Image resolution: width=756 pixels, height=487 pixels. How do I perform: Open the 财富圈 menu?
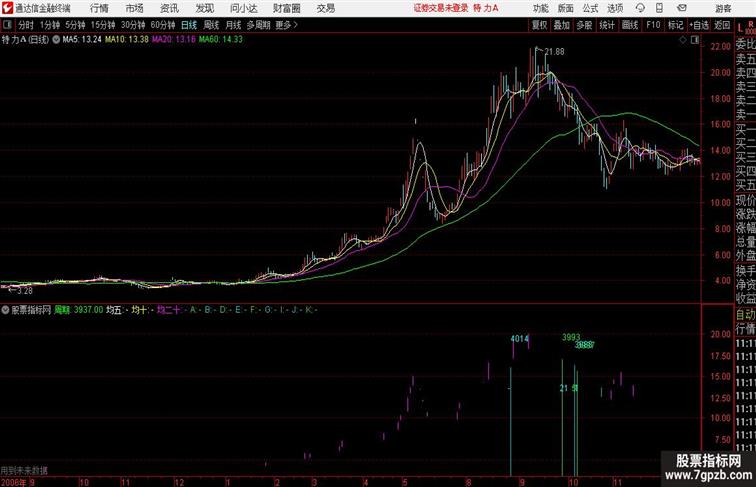point(286,8)
